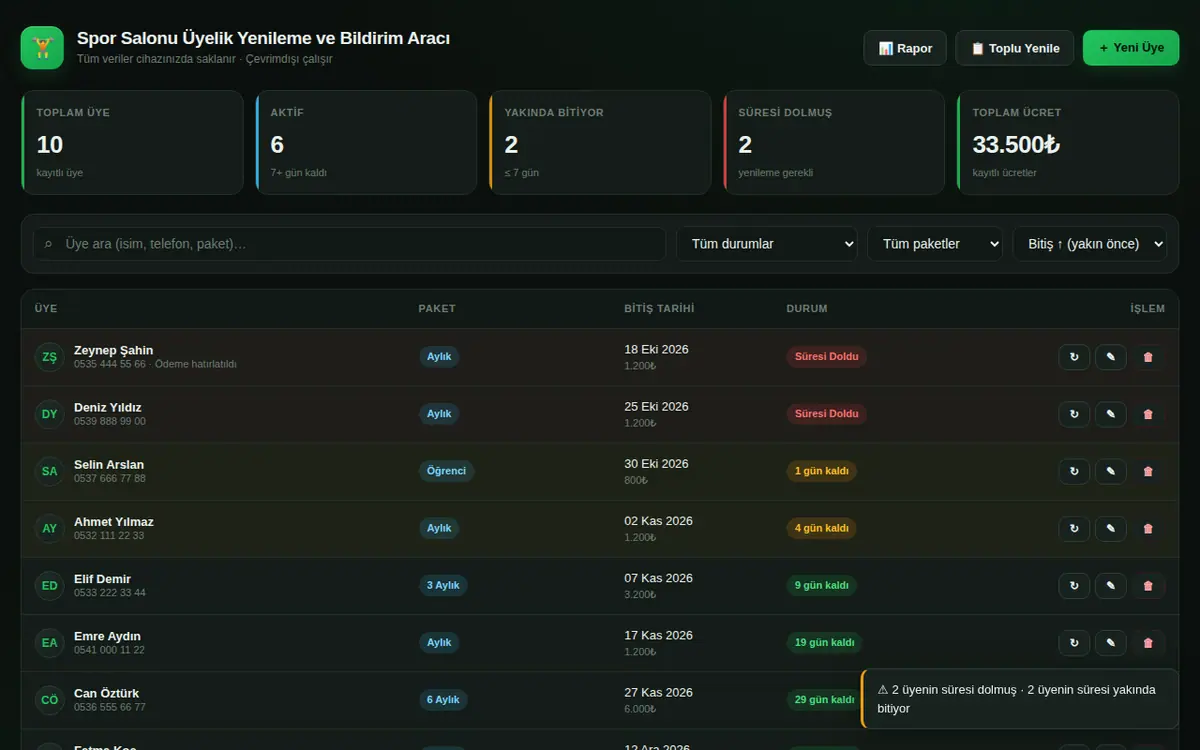Click the 'Öğrenci' package badge

click(x=446, y=471)
